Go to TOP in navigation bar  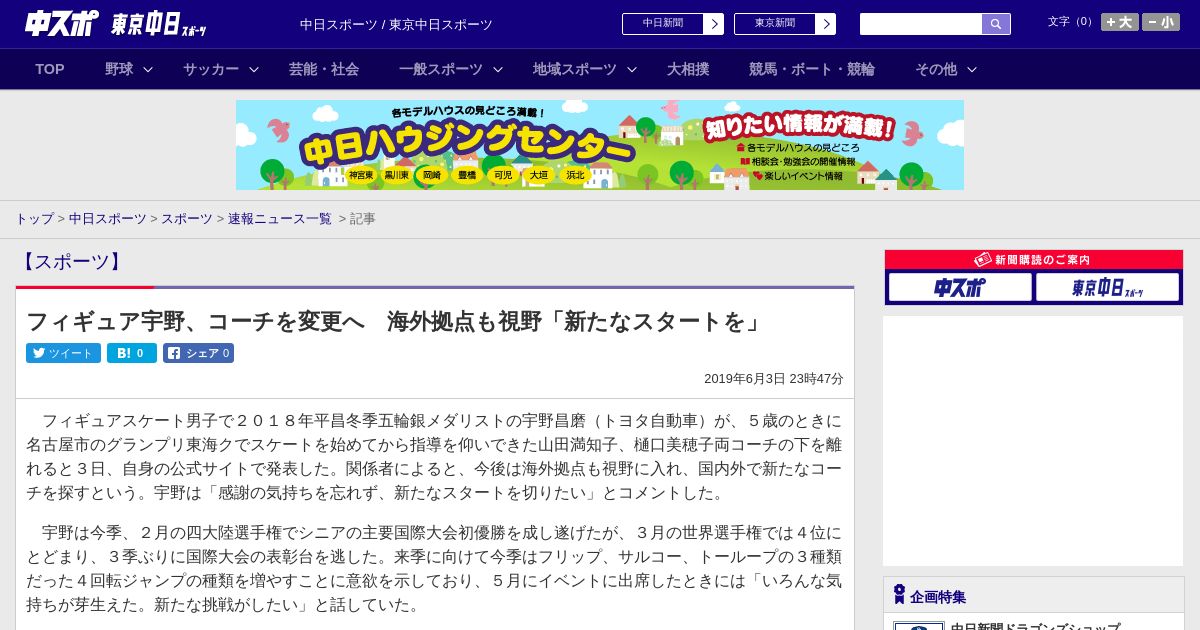pos(50,69)
